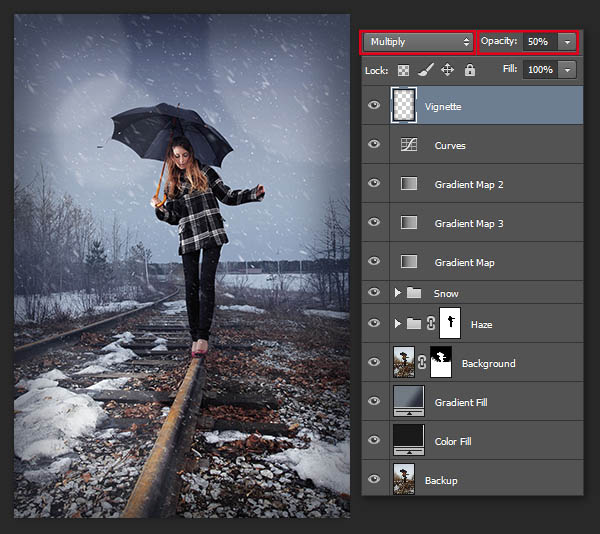This screenshot has height=534, width=600.
Task: Hide the Backup layer
Action: point(374,480)
